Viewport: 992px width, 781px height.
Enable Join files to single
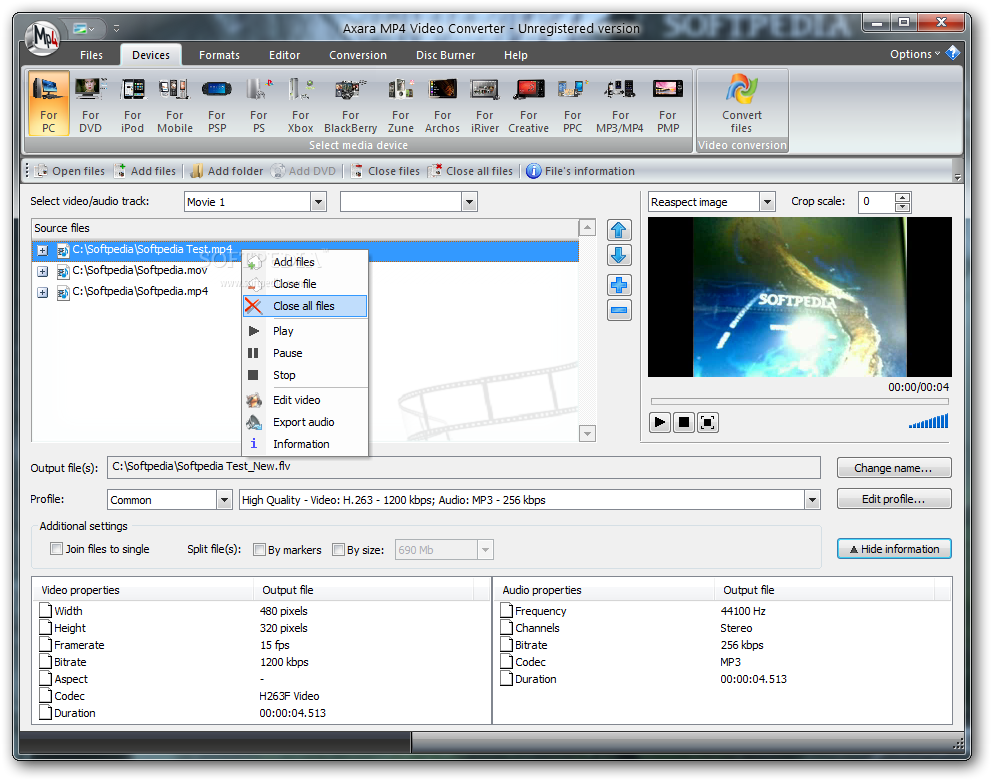point(56,549)
